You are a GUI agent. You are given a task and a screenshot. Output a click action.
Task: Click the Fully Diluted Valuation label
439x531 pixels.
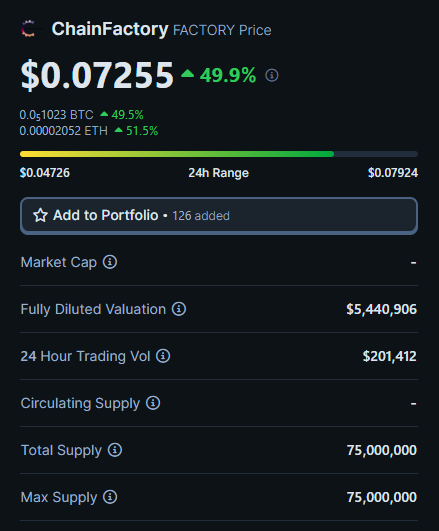click(x=93, y=310)
